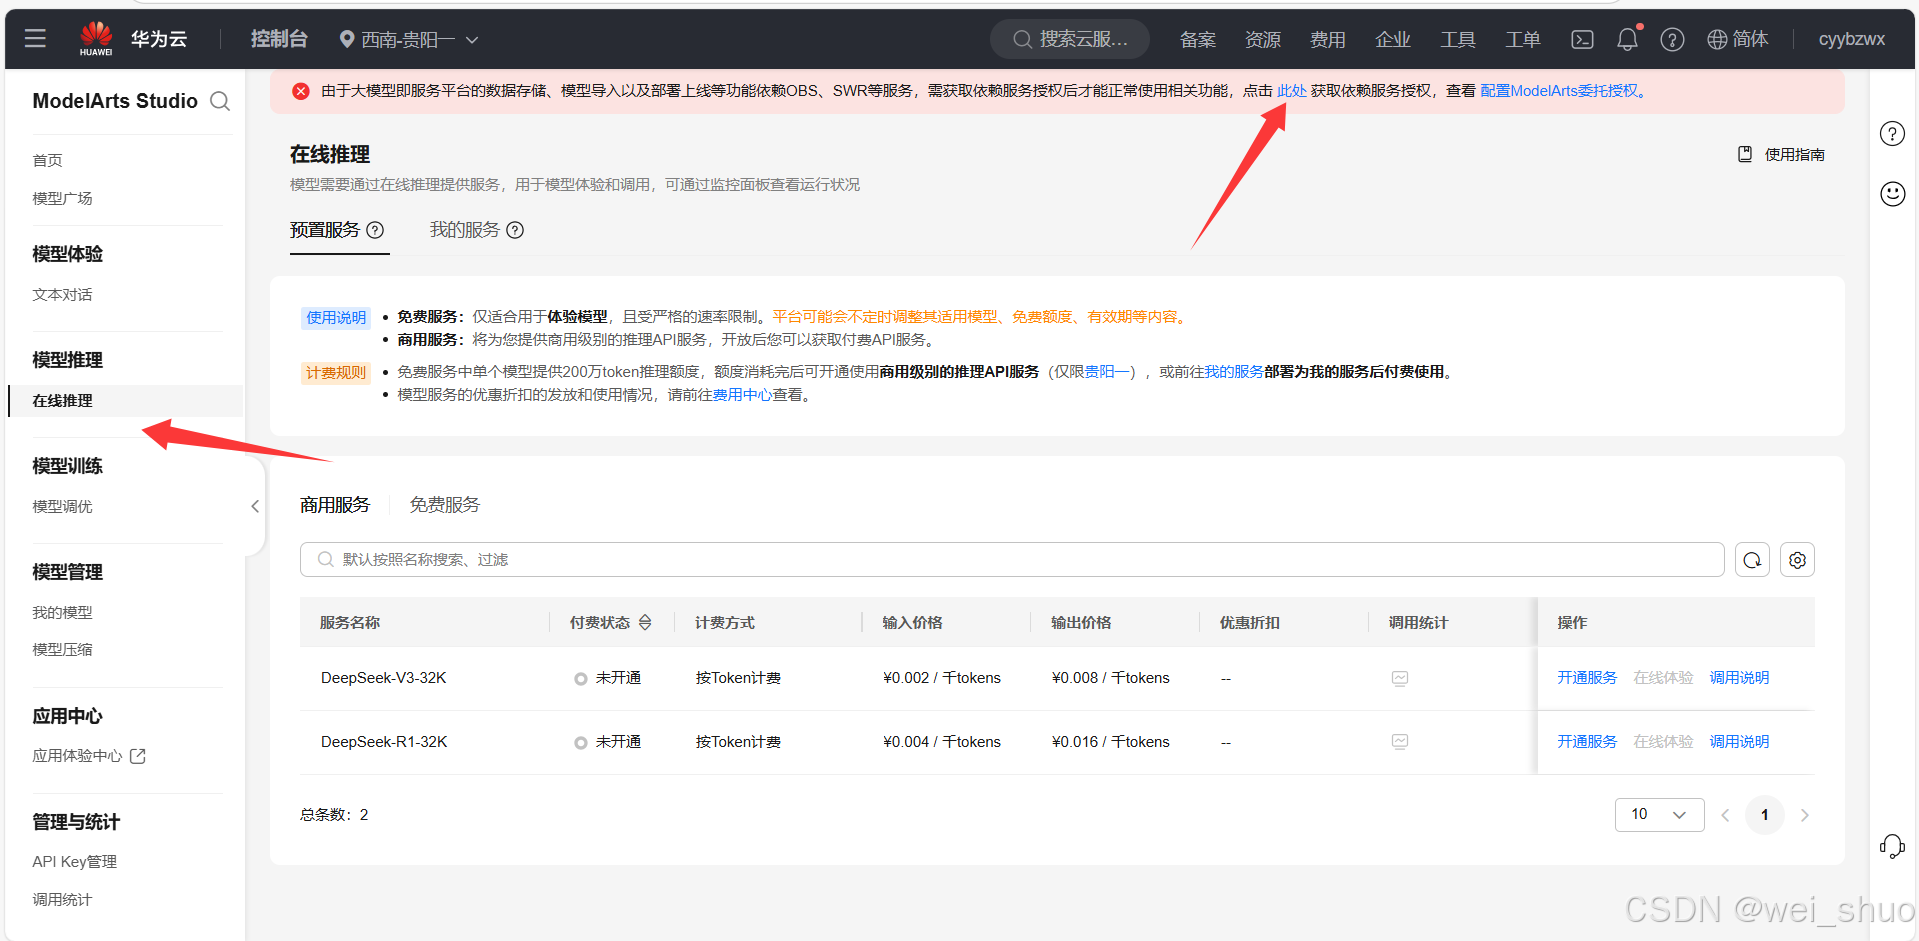
Task: Click the 搜索云服 search field in header
Action: coord(1070,39)
